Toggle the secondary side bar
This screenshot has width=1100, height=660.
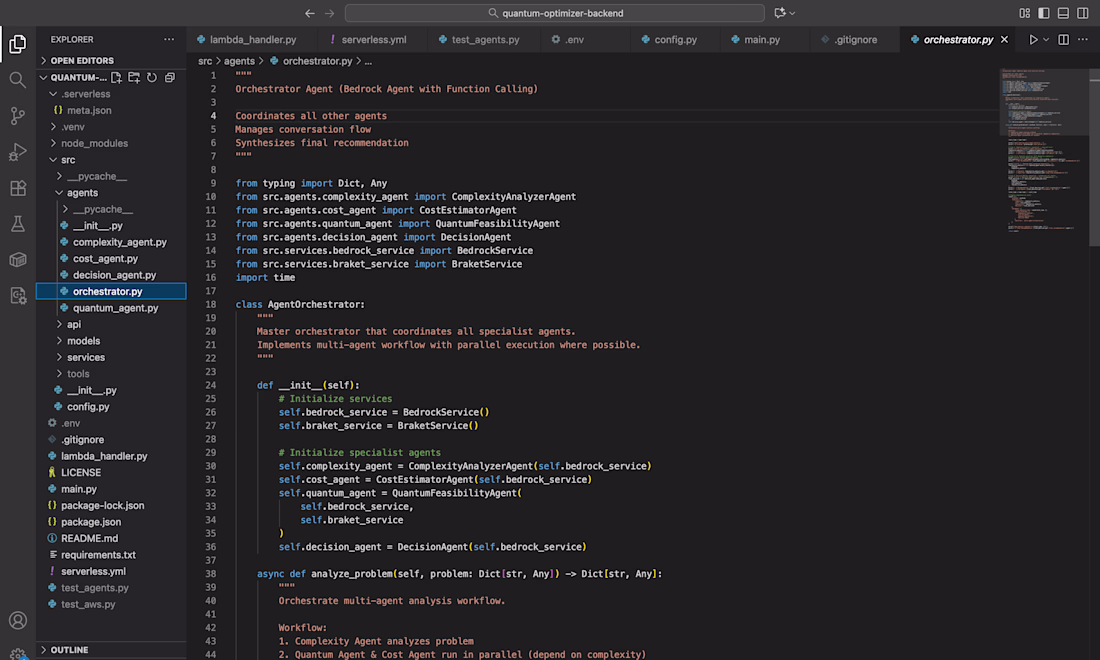pyautogui.click(x=1083, y=13)
